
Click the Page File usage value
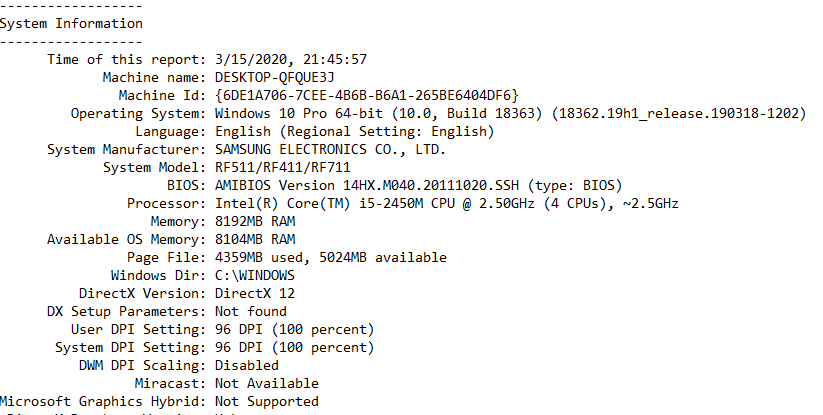[331, 258]
